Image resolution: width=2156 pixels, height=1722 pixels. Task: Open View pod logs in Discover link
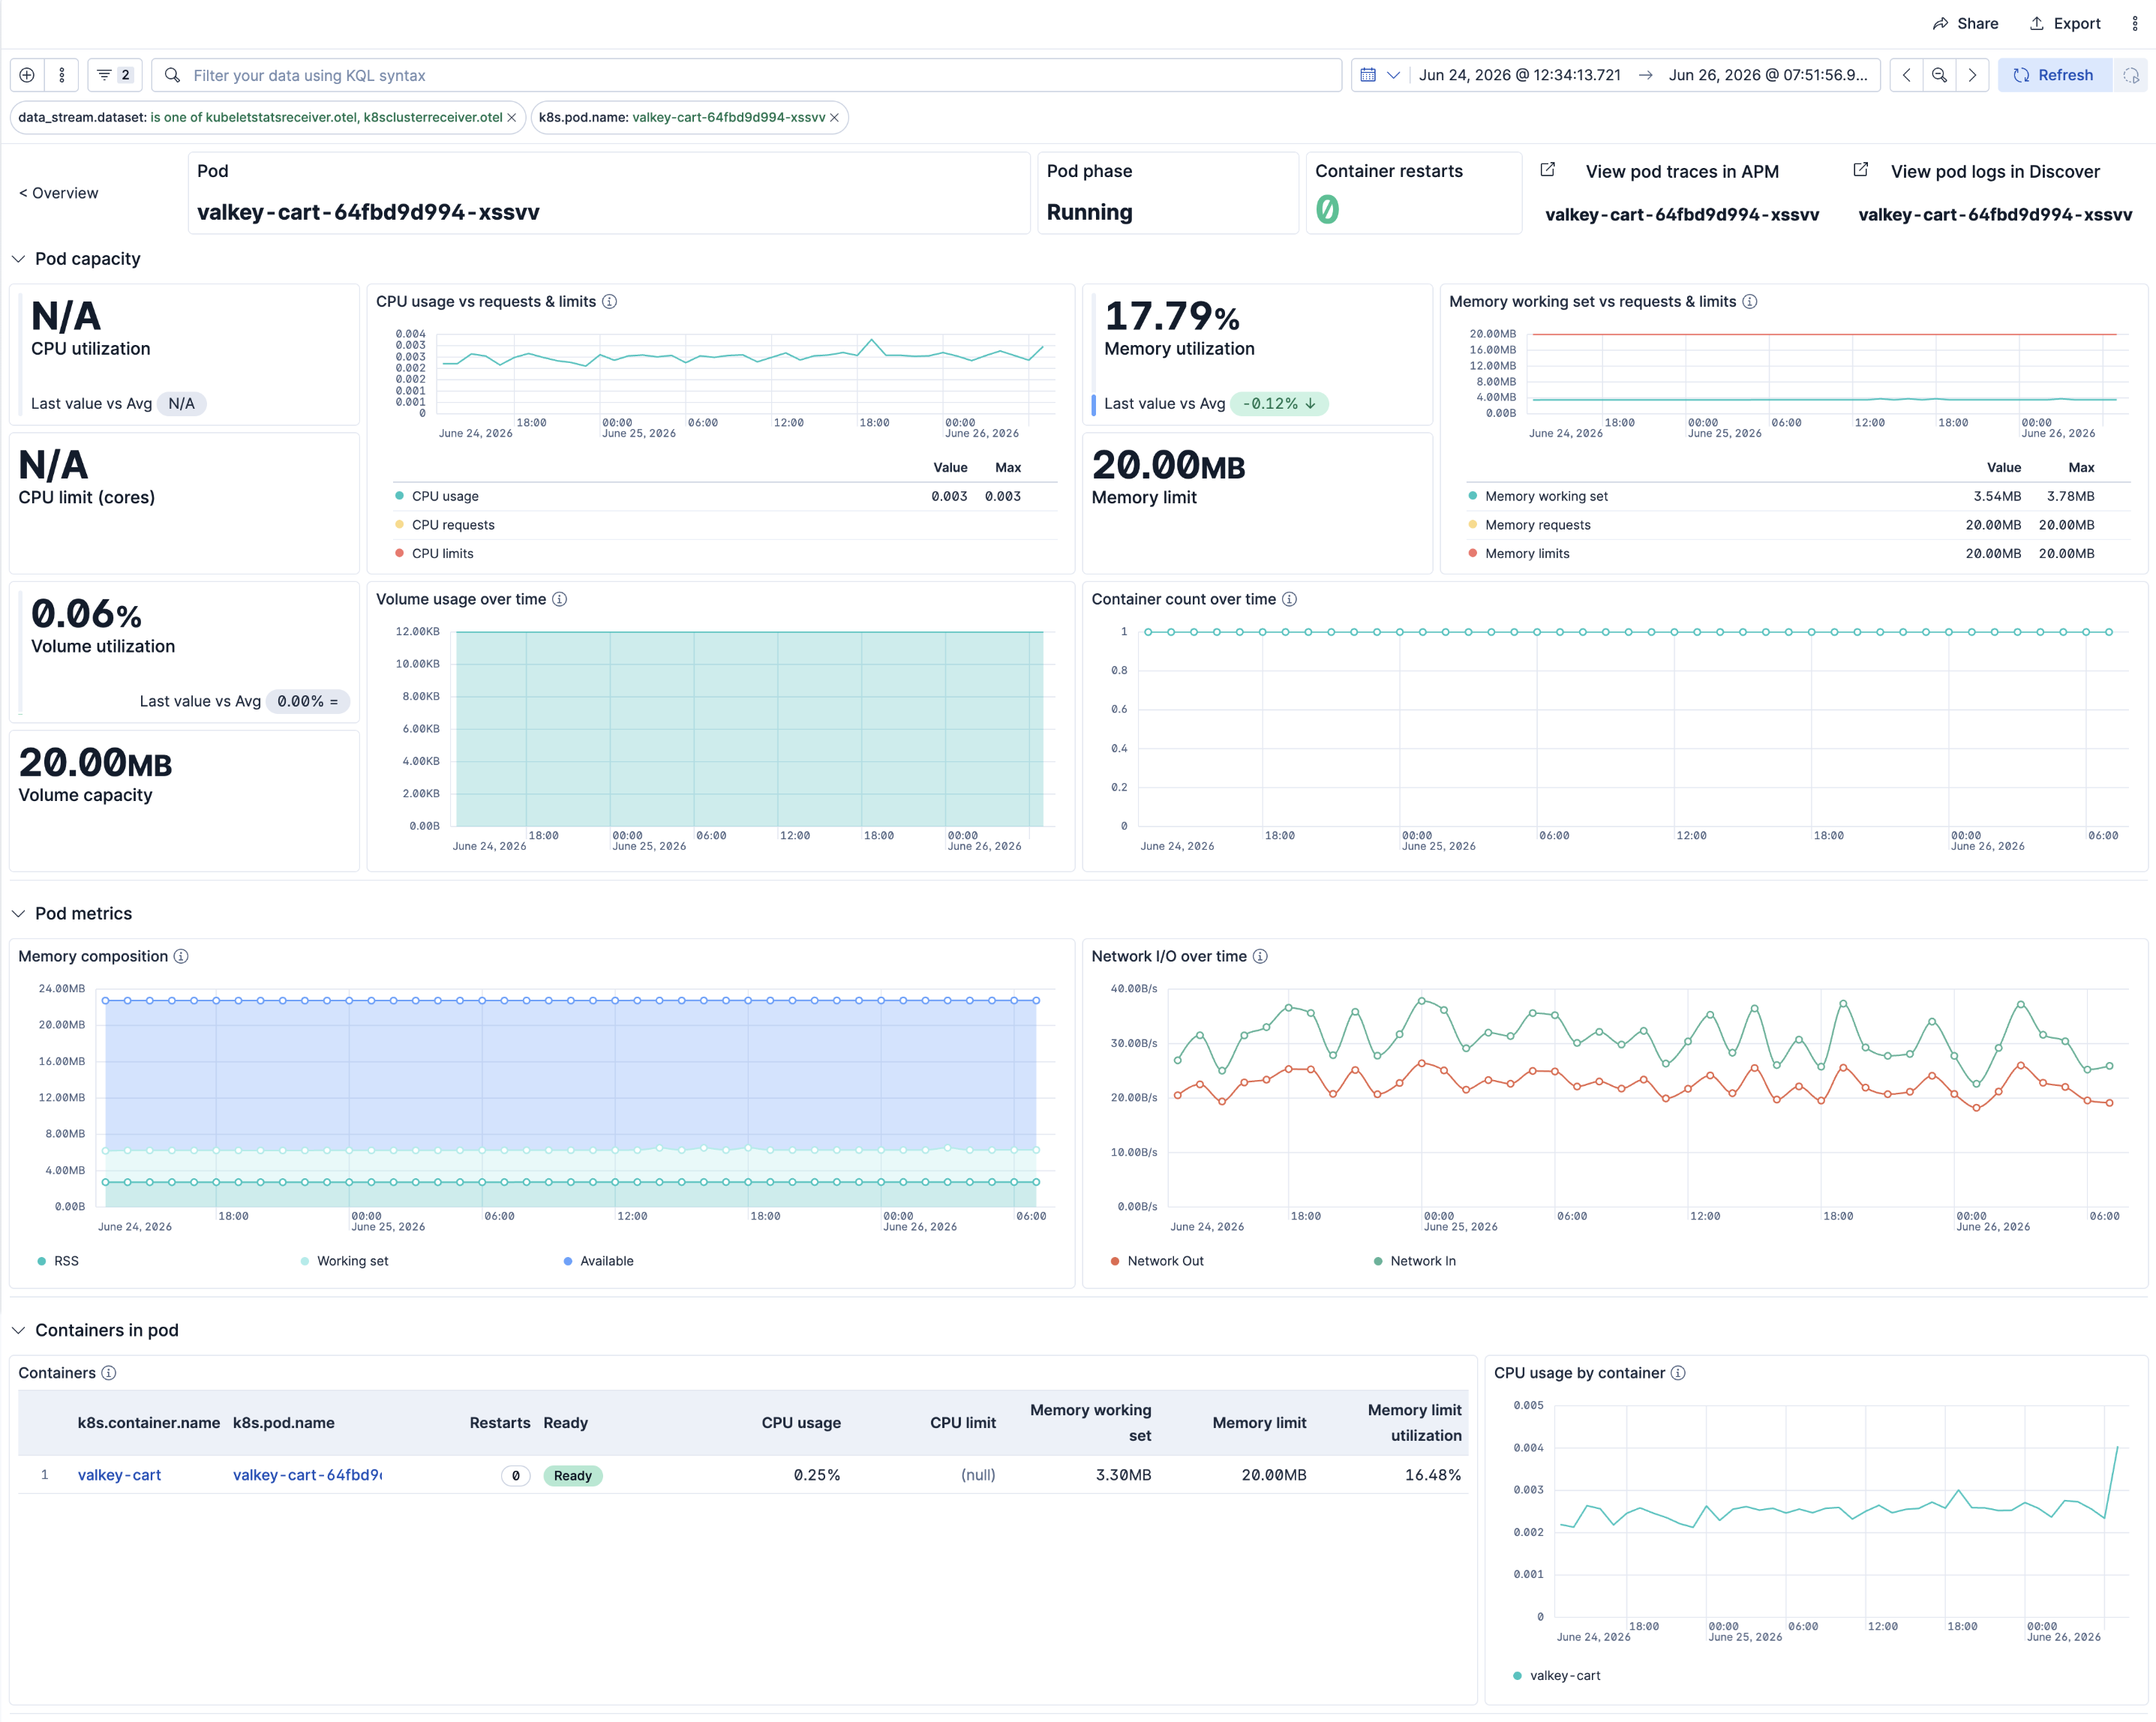click(x=1995, y=171)
